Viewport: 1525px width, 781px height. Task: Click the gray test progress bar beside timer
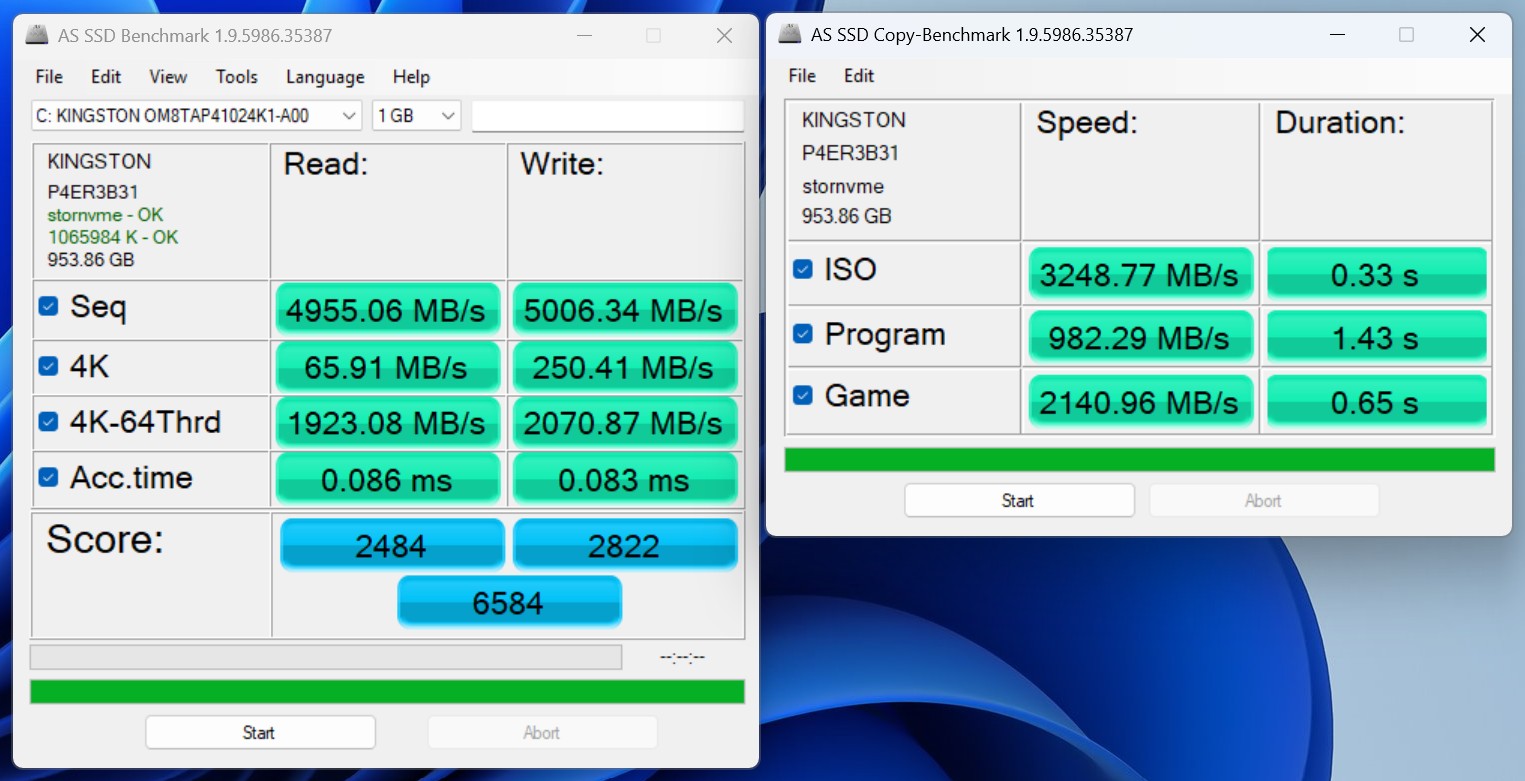pos(326,657)
